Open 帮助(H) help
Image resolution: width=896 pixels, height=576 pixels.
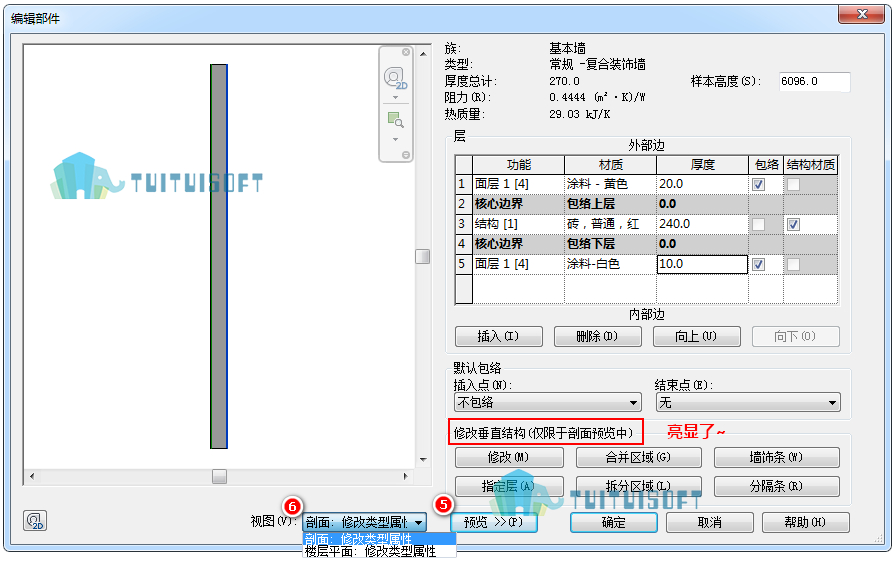(805, 522)
